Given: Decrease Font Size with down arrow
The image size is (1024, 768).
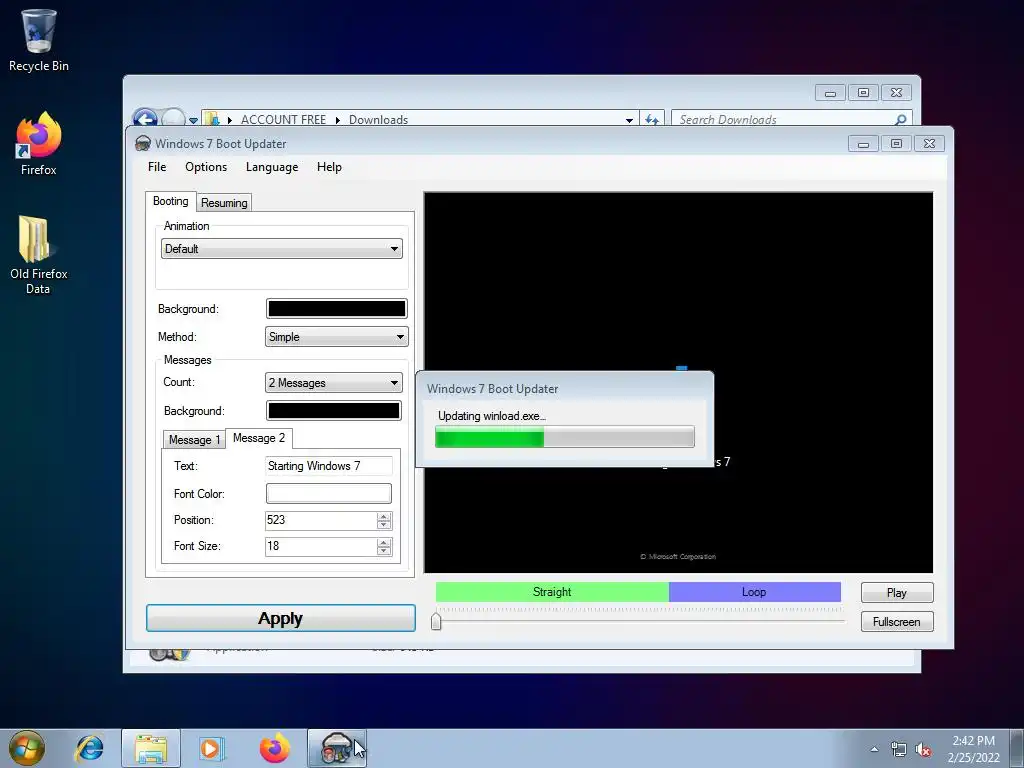Looking at the screenshot, I should tap(384, 551).
